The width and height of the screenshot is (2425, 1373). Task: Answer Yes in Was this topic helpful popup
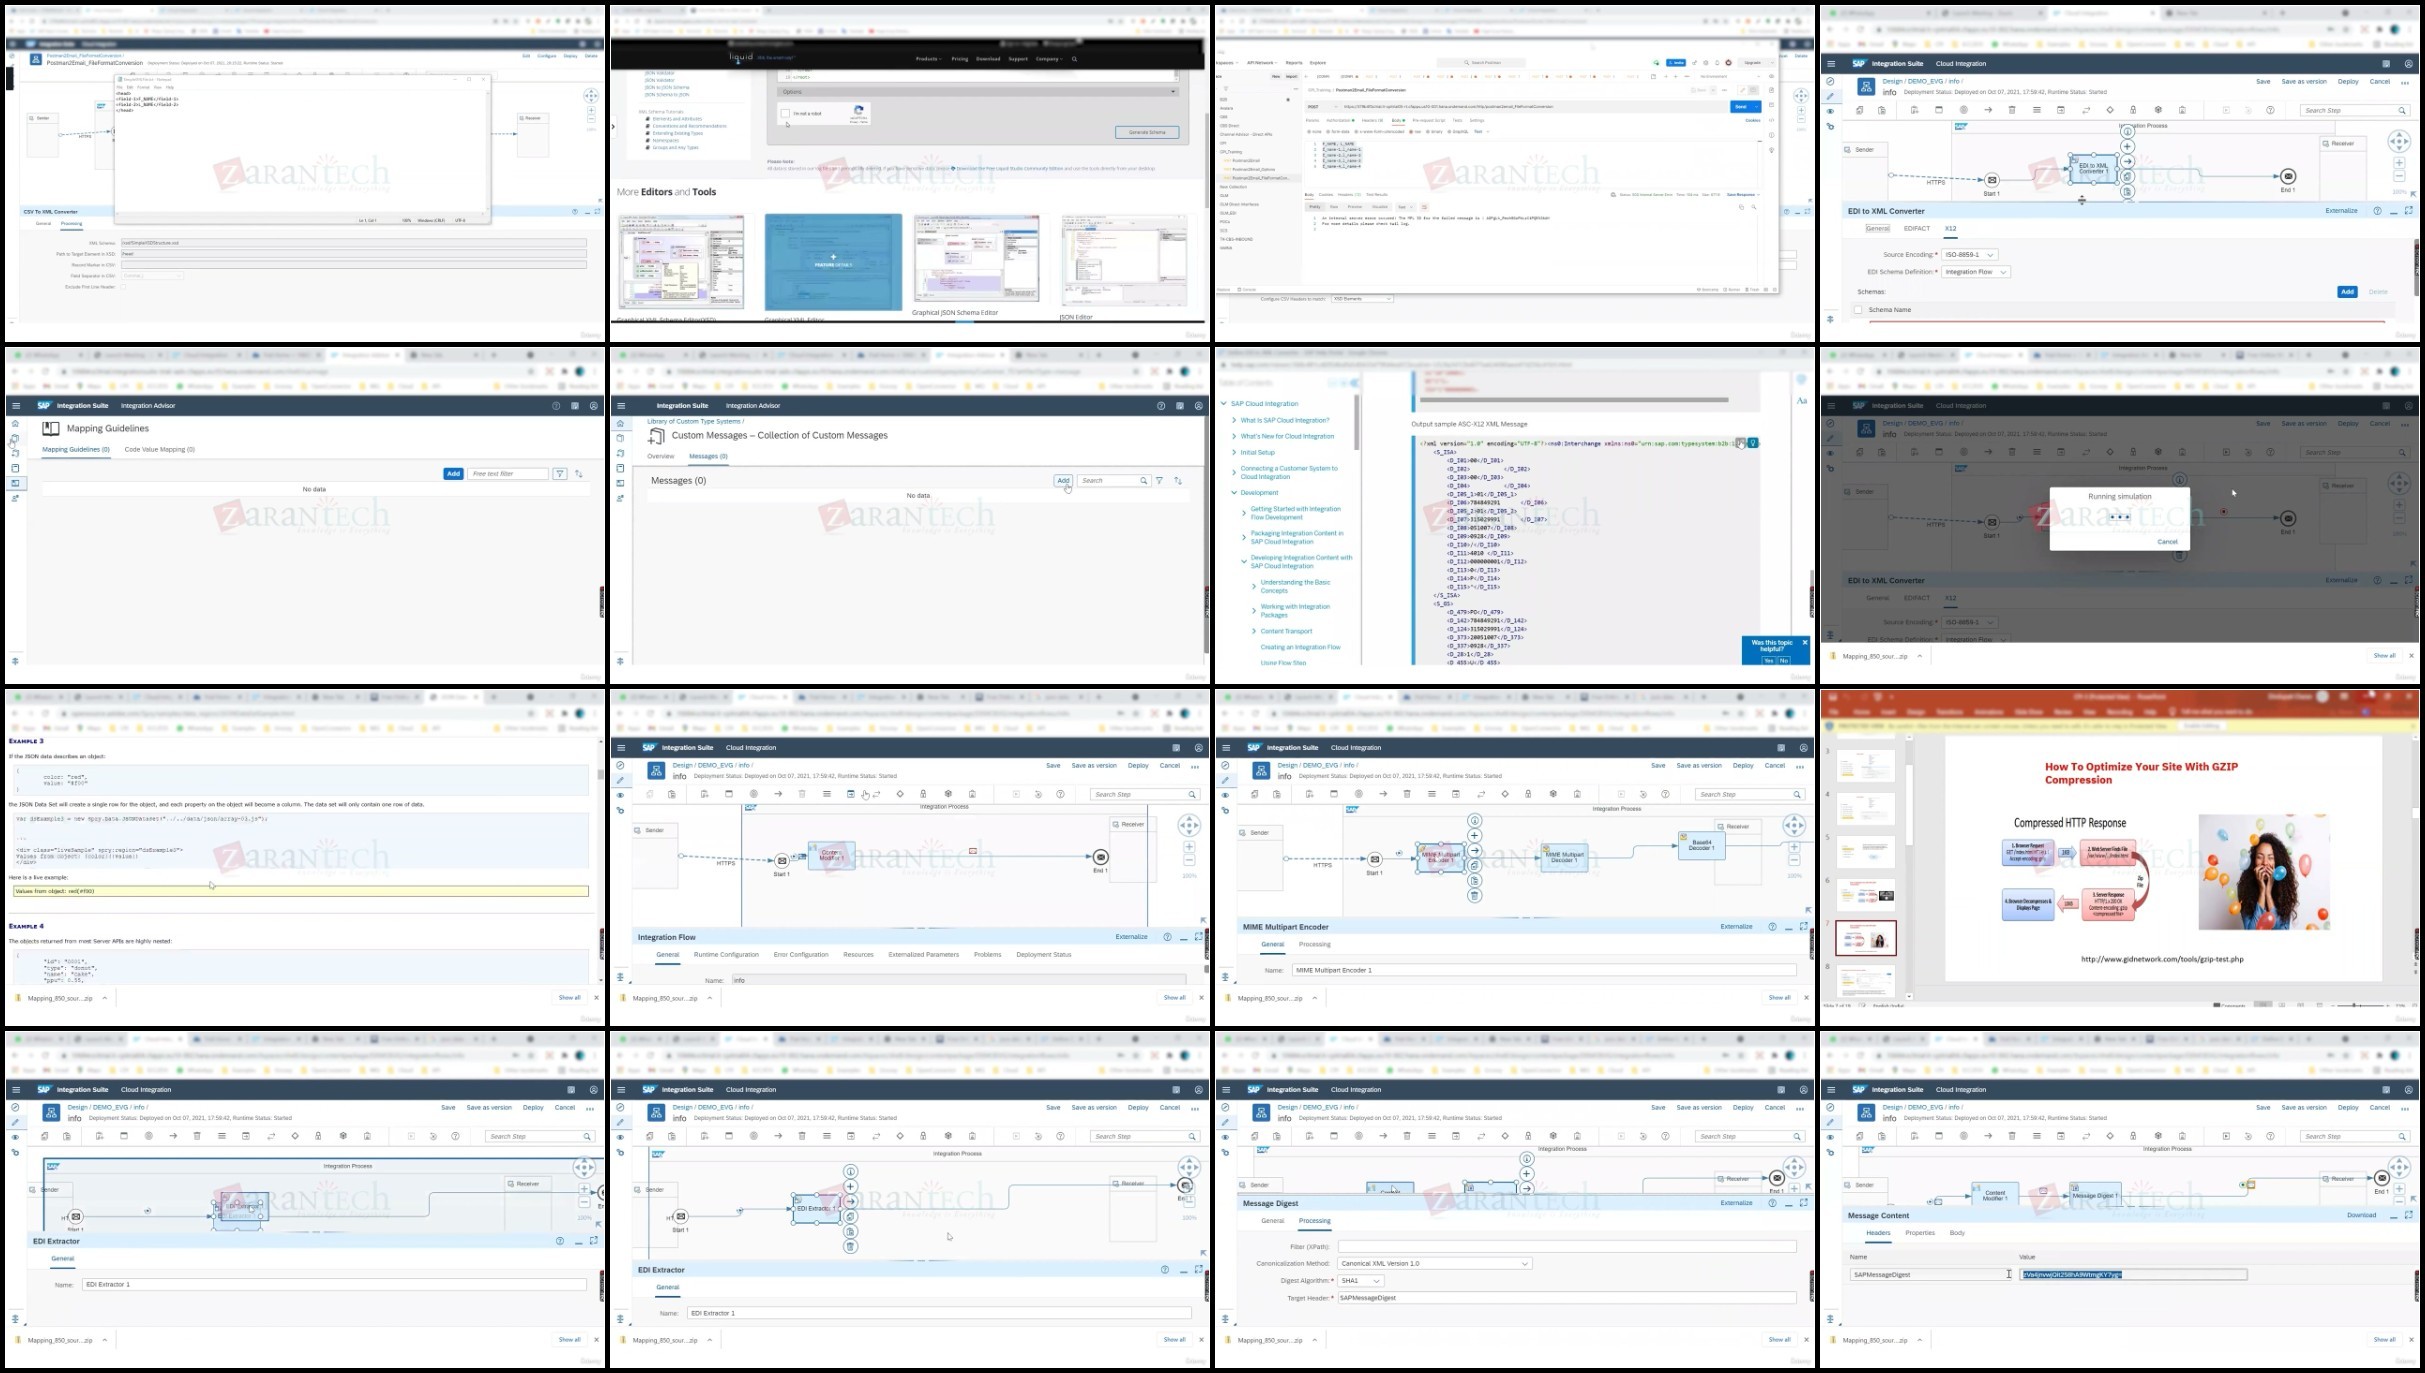pos(1768,661)
